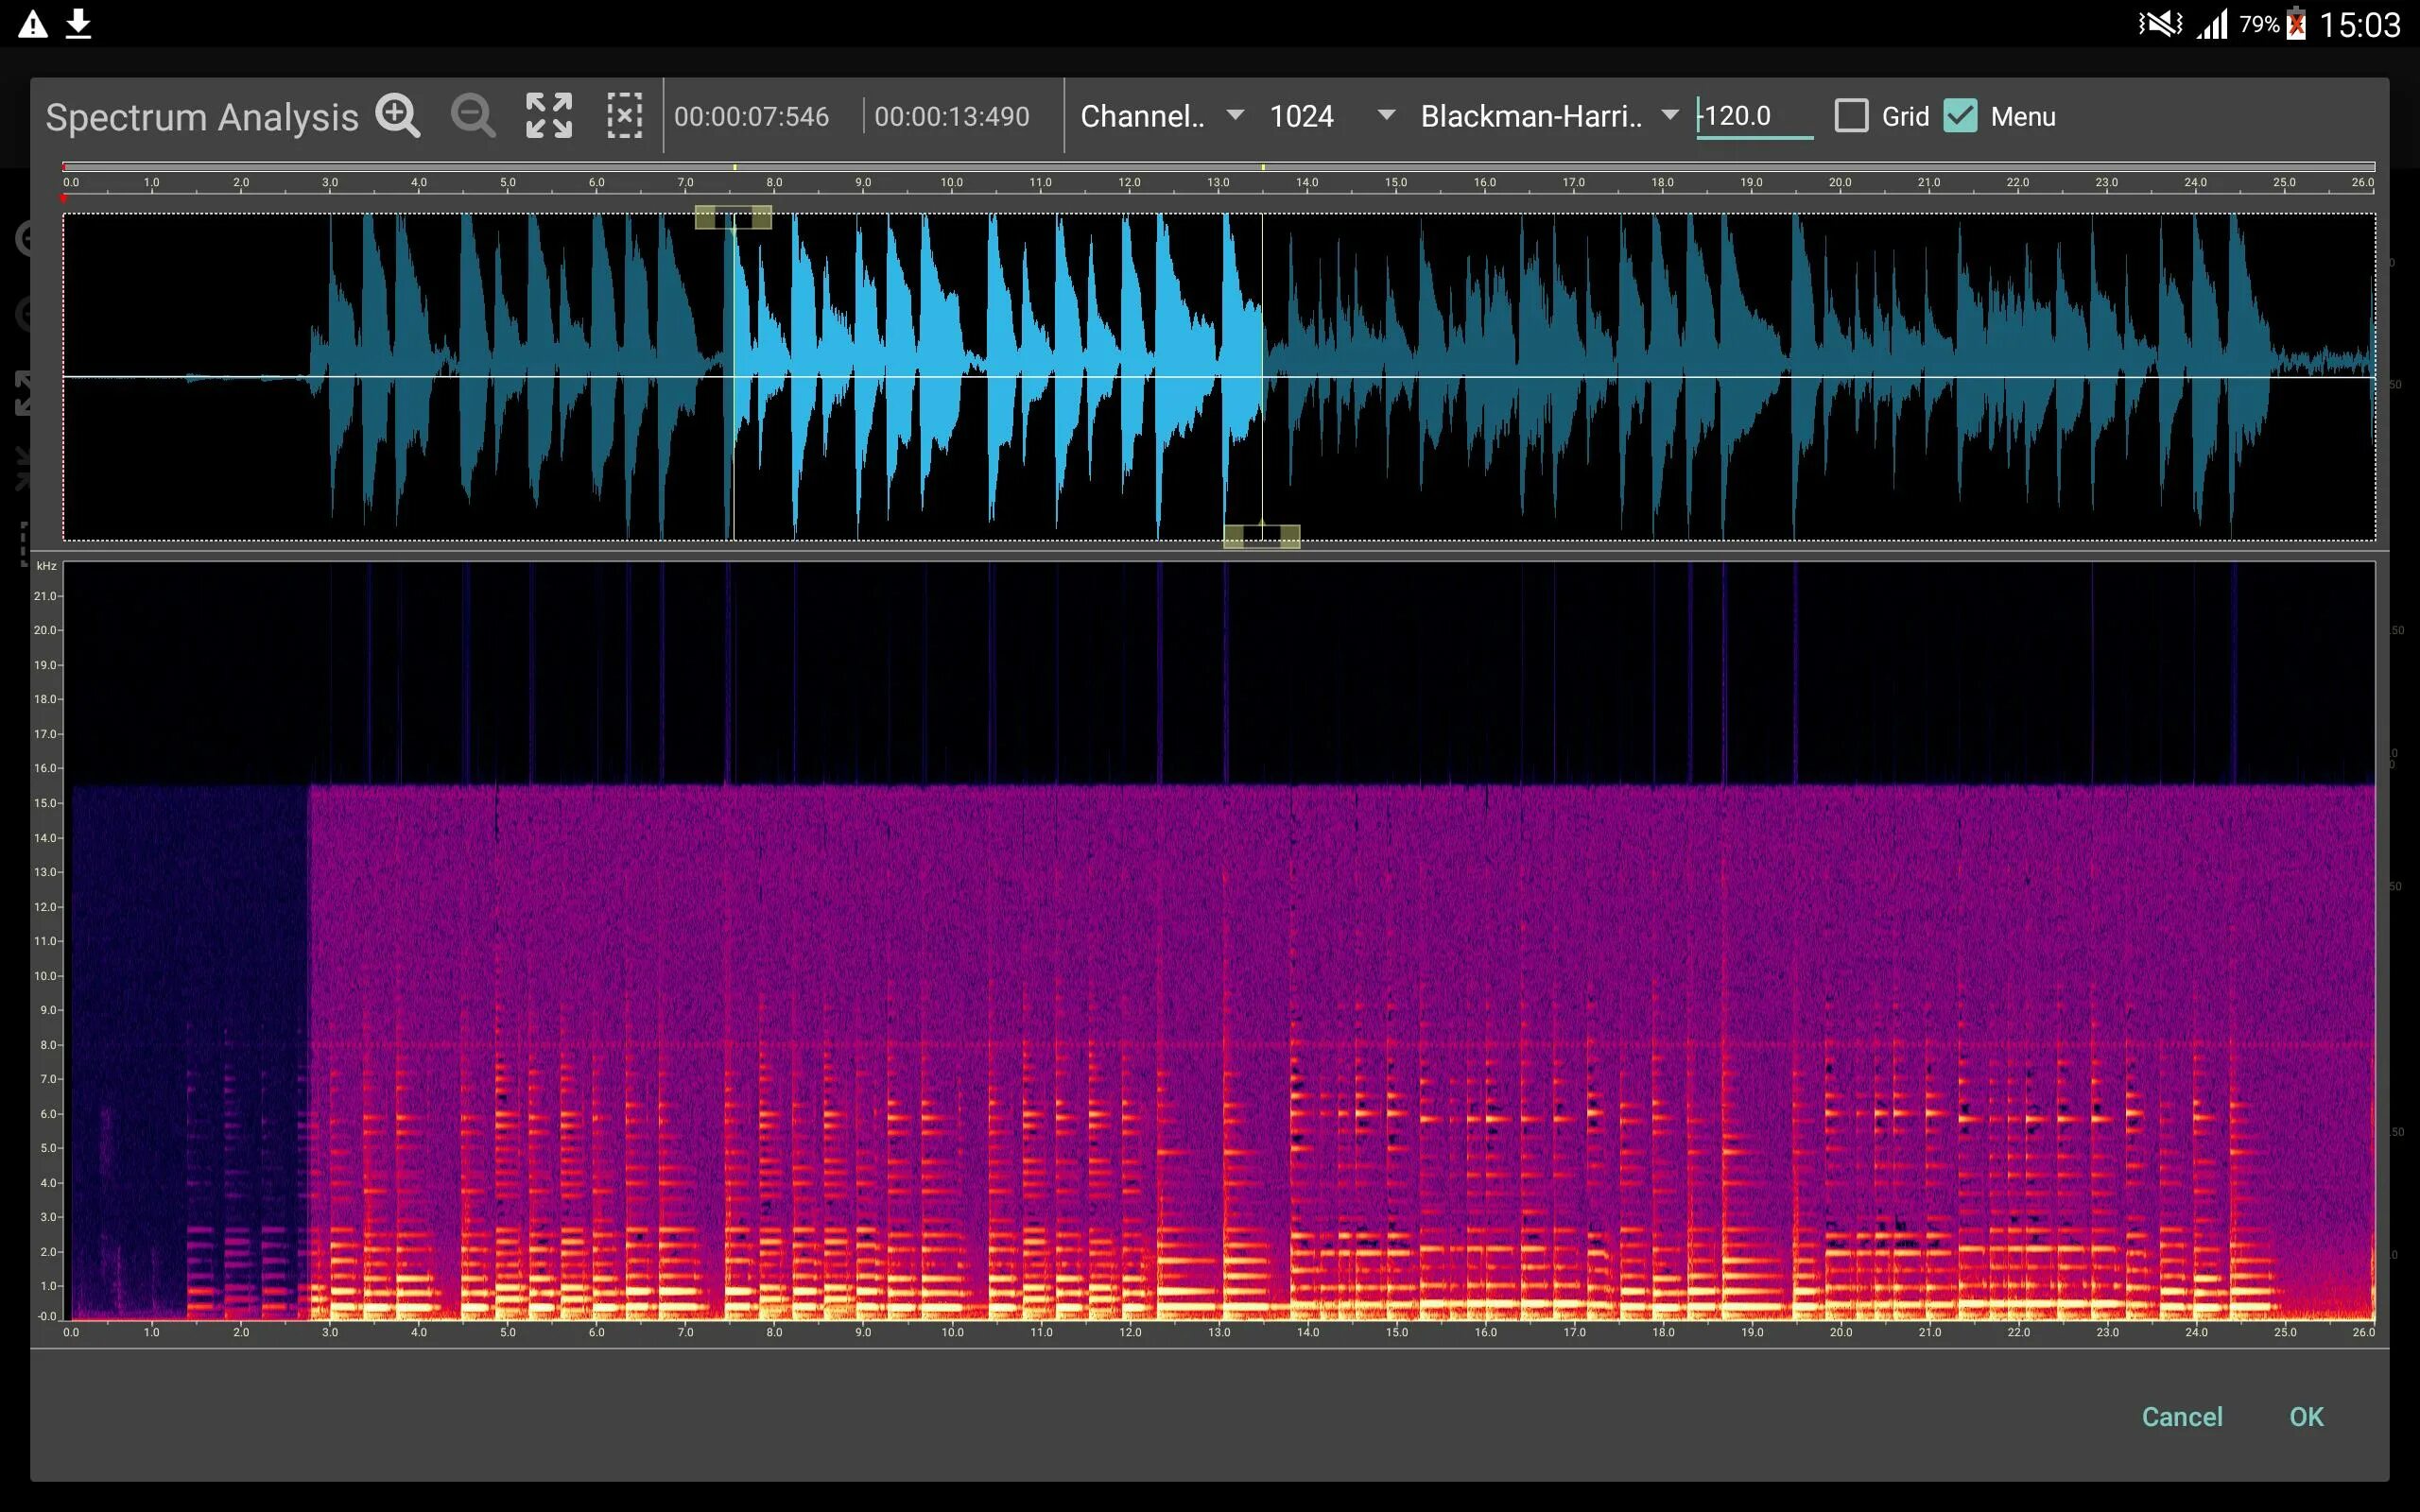
Task: Enable the Grid checkbox
Action: 1851,116
